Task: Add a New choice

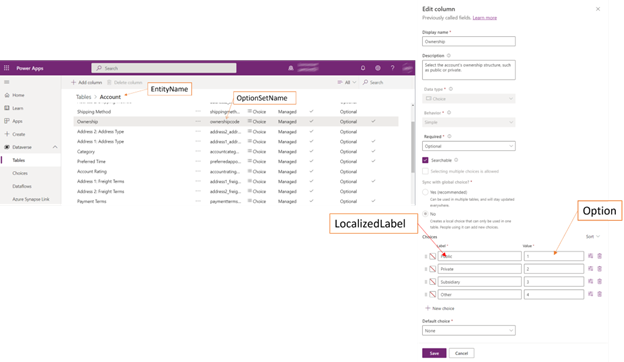Action: point(440,308)
